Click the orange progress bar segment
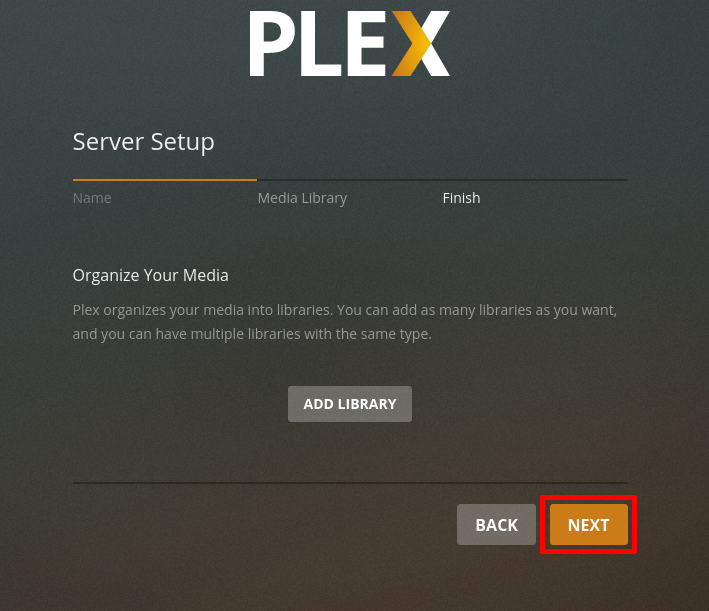Image resolution: width=709 pixels, height=611 pixels. click(x=165, y=180)
